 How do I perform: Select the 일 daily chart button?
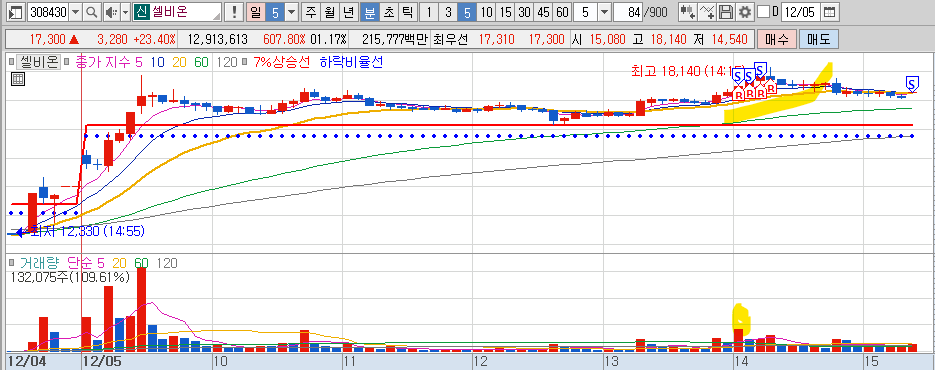pyautogui.click(x=256, y=12)
